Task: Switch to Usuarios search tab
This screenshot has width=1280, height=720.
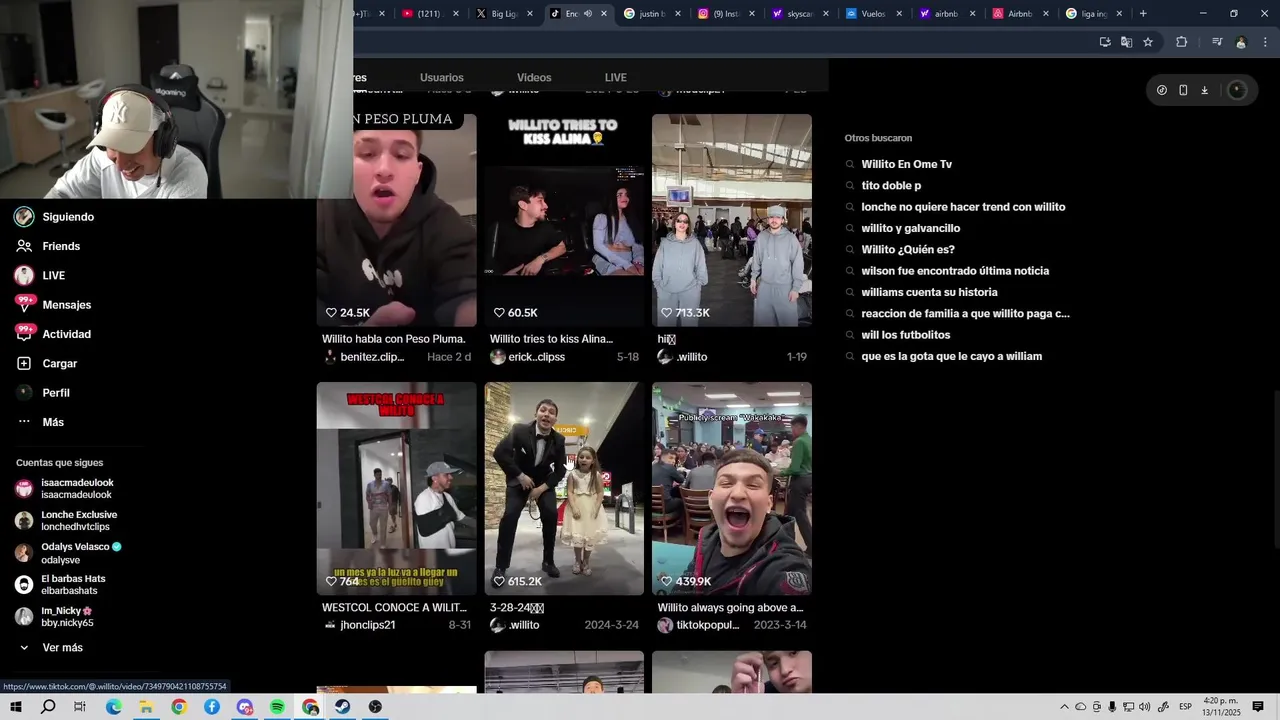Action: click(441, 77)
